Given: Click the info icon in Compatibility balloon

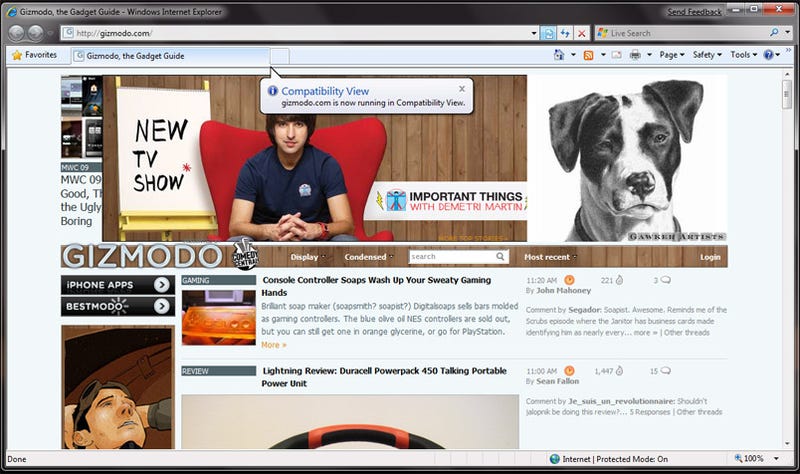Looking at the screenshot, I should coord(273,91).
